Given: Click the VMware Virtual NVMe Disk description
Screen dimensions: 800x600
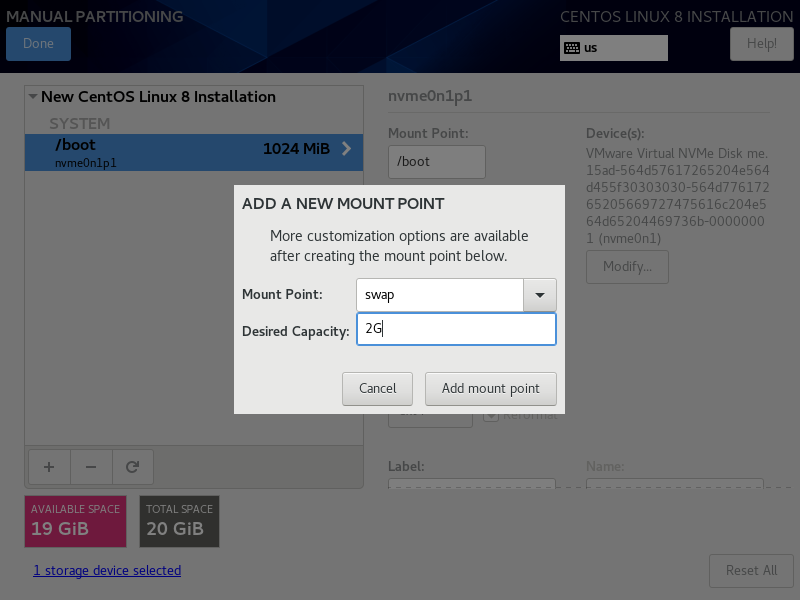Looking at the screenshot, I should click(677, 196).
